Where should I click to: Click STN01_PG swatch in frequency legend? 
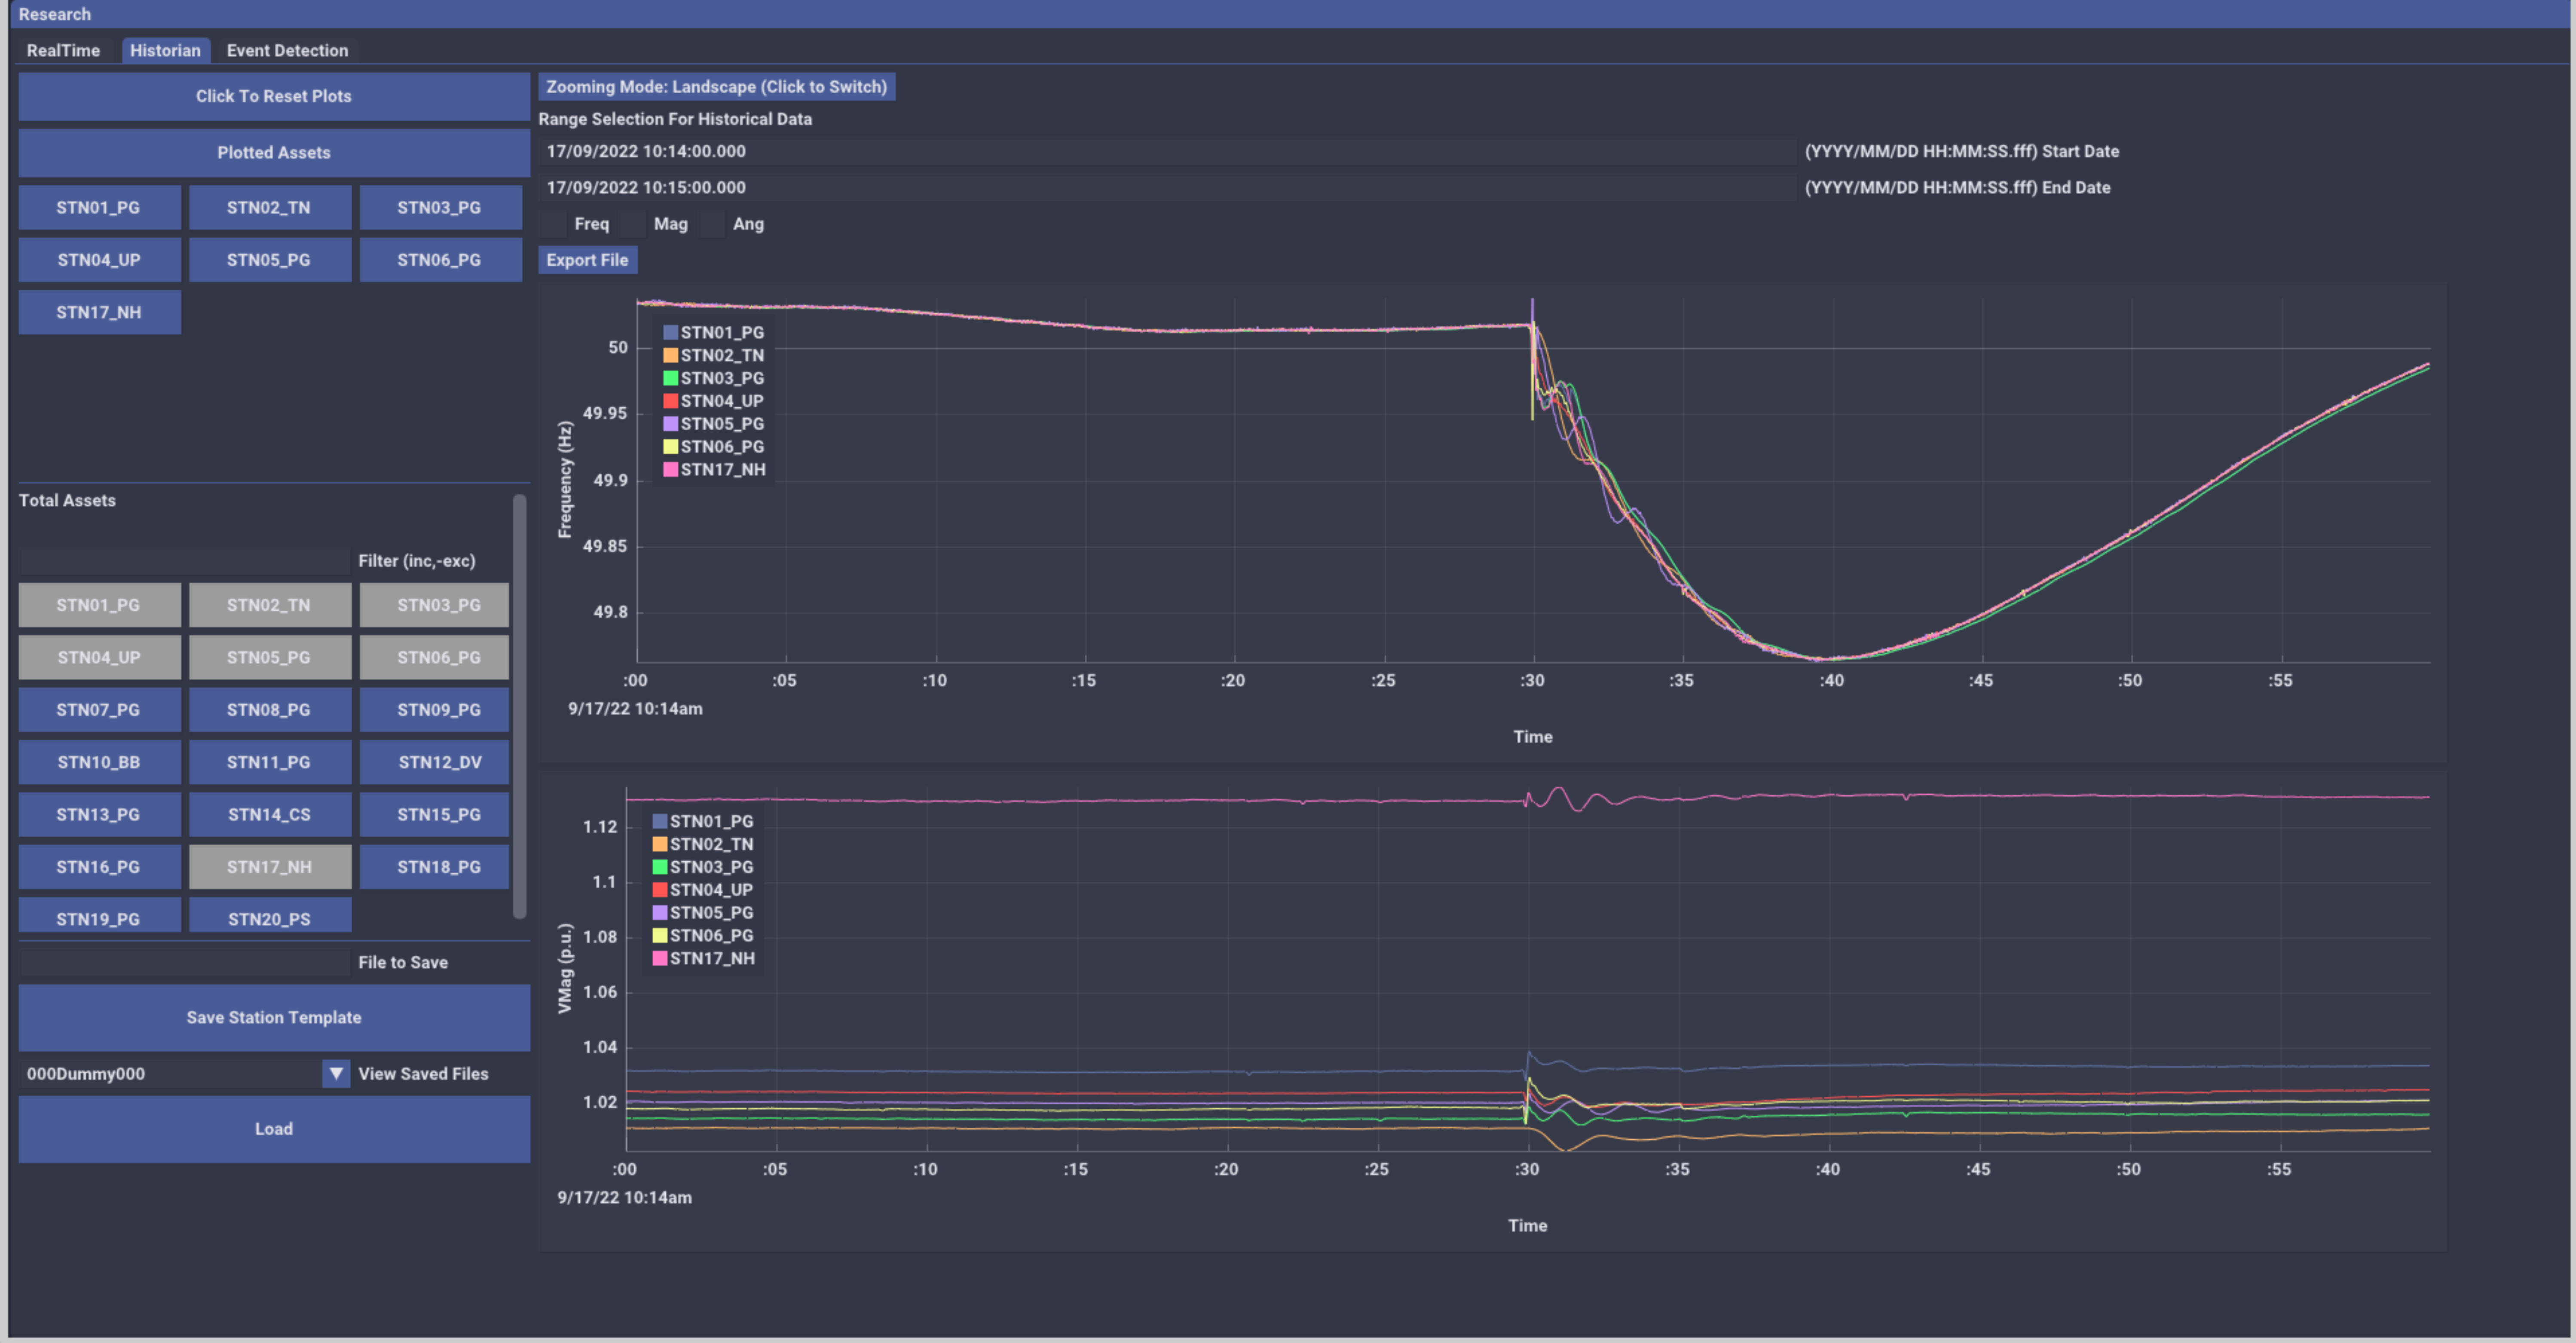pyautogui.click(x=671, y=332)
